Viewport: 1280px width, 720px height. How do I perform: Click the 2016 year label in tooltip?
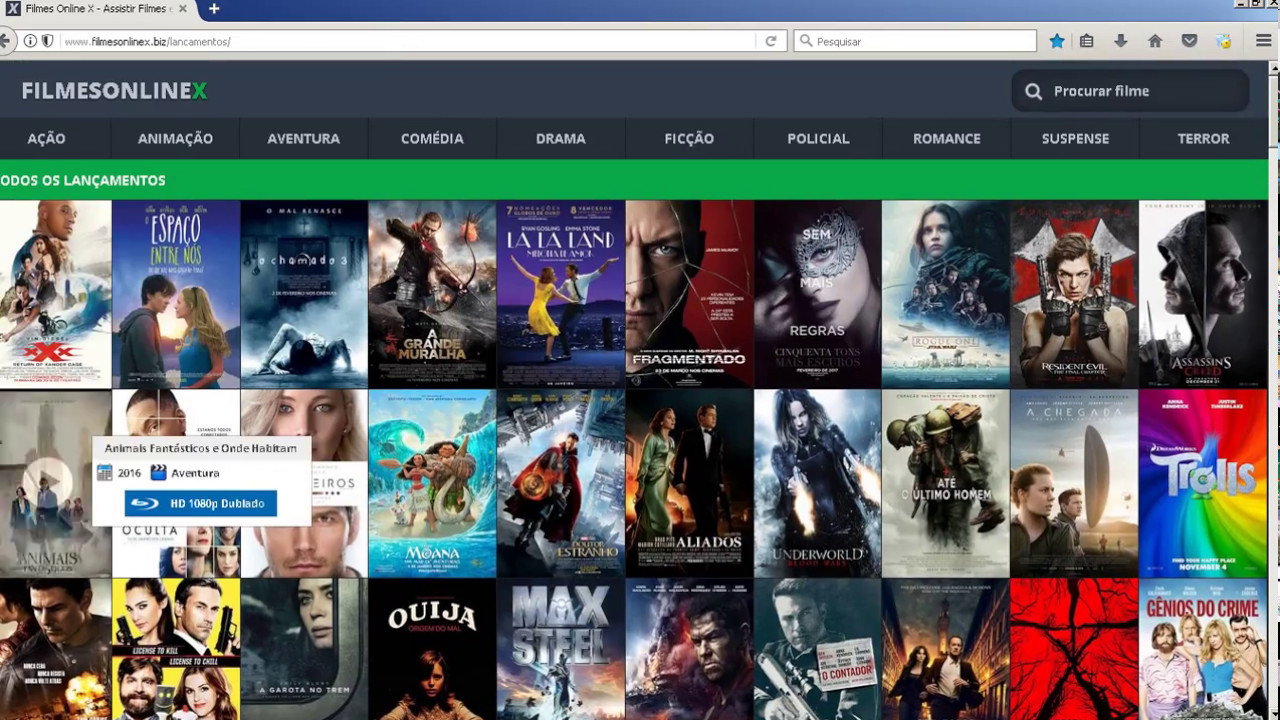click(129, 473)
